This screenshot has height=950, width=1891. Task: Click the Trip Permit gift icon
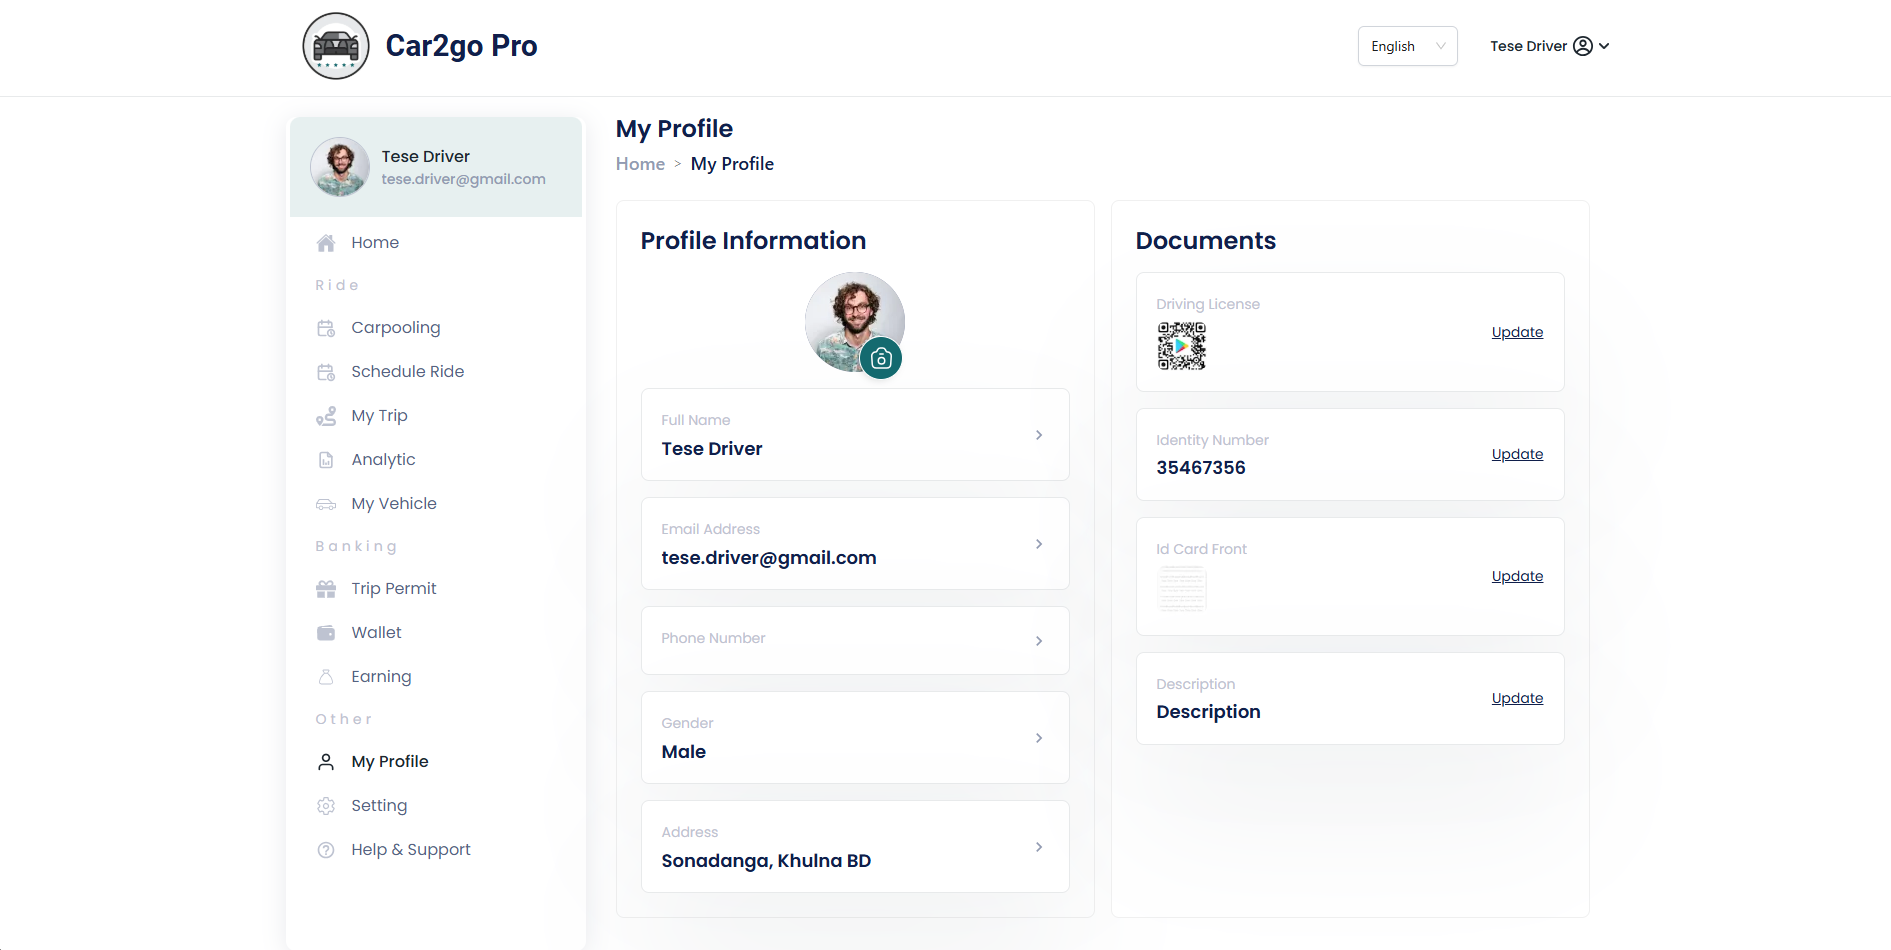pyautogui.click(x=326, y=589)
